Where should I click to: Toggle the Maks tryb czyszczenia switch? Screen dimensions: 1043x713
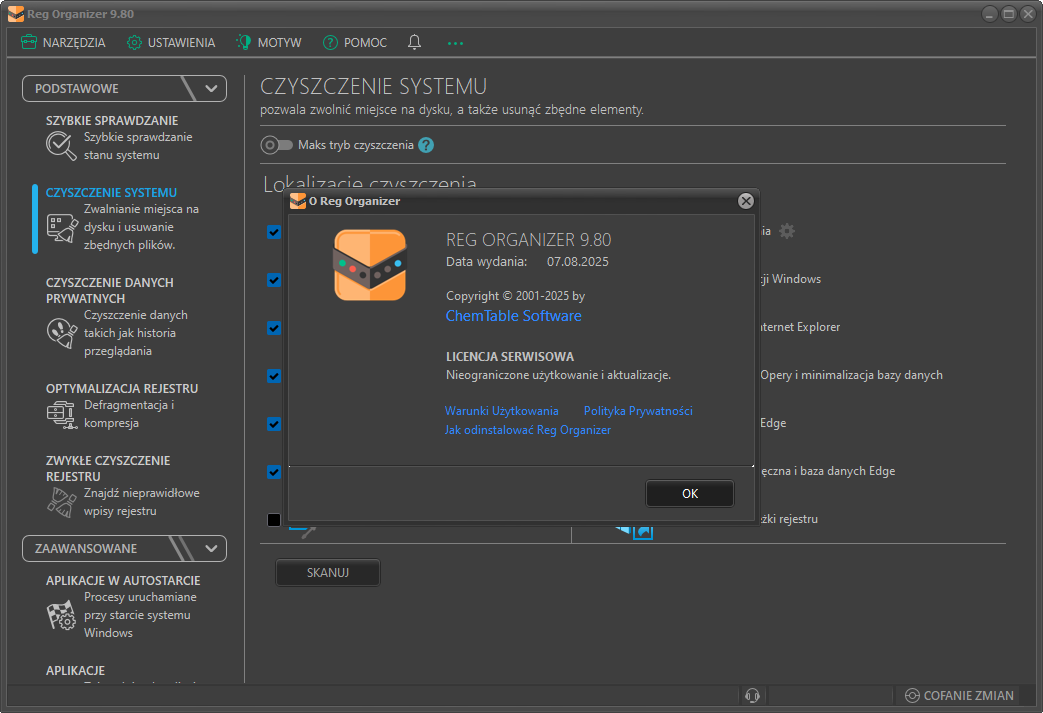tap(276, 145)
